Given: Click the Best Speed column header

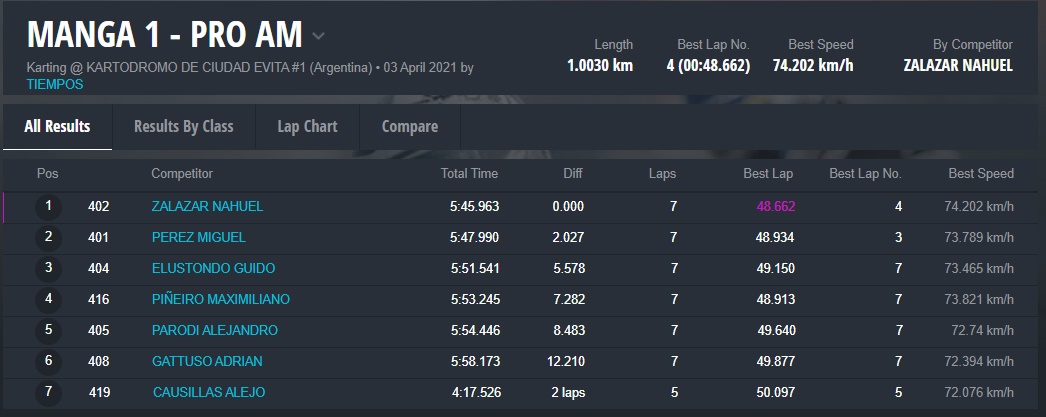Looking at the screenshot, I should pos(980,174).
